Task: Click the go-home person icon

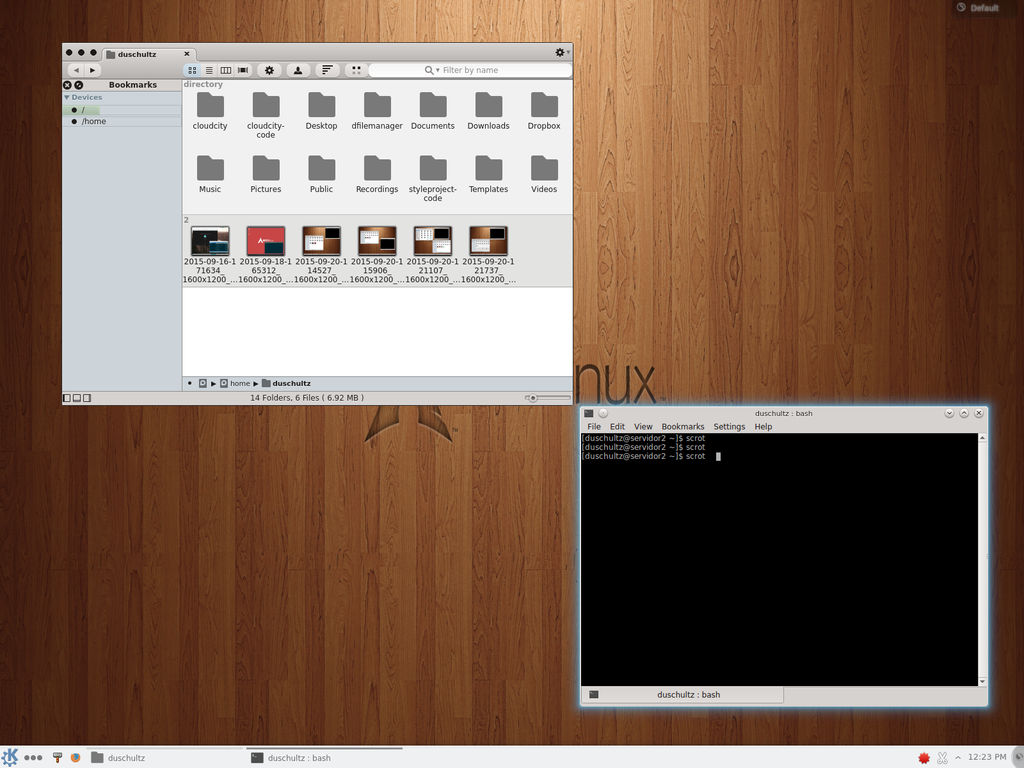Action: click(x=298, y=70)
